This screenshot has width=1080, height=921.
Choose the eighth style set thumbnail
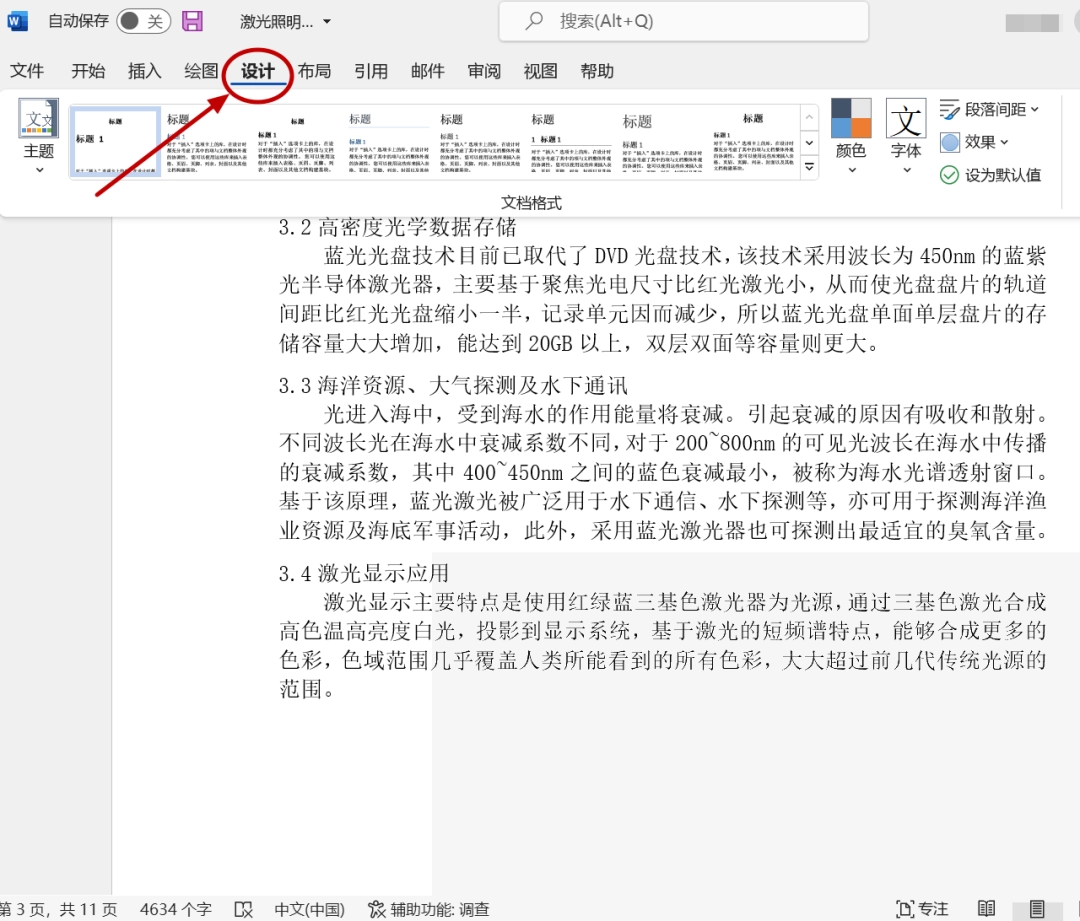(x=754, y=142)
